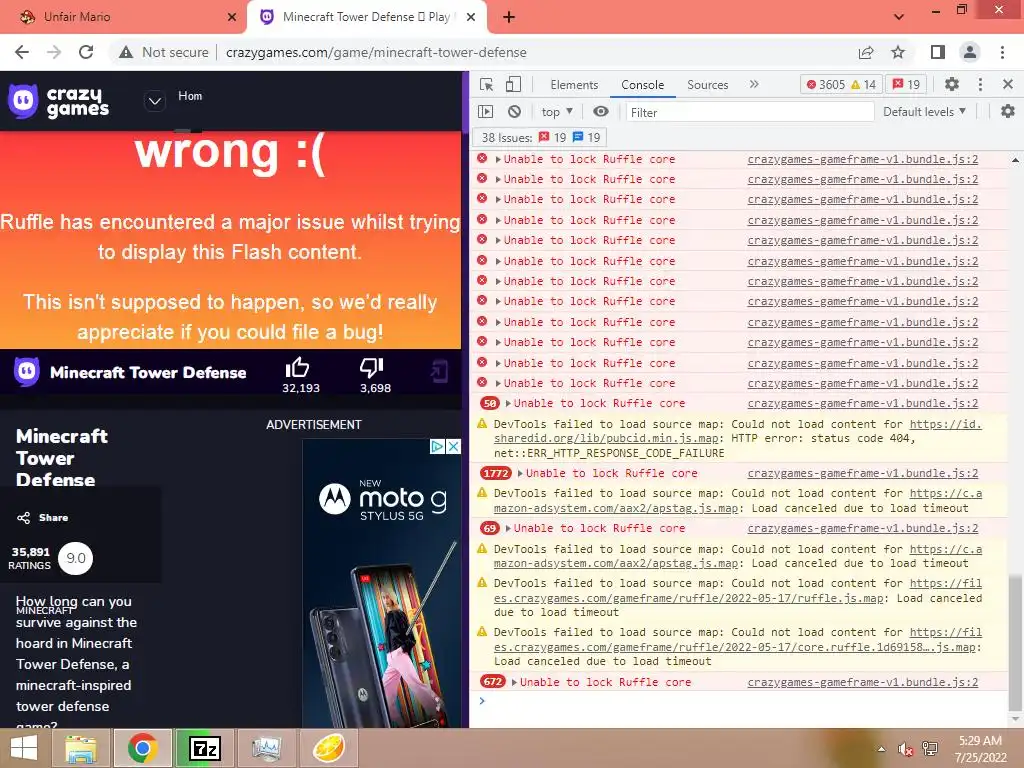Open the Windows Start menu

click(x=24, y=748)
